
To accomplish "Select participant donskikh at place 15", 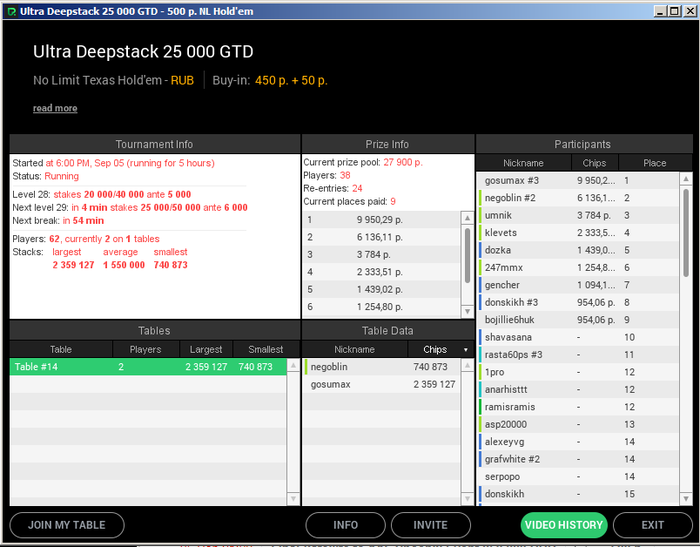I will pyautogui.click(x=579, y=494).
